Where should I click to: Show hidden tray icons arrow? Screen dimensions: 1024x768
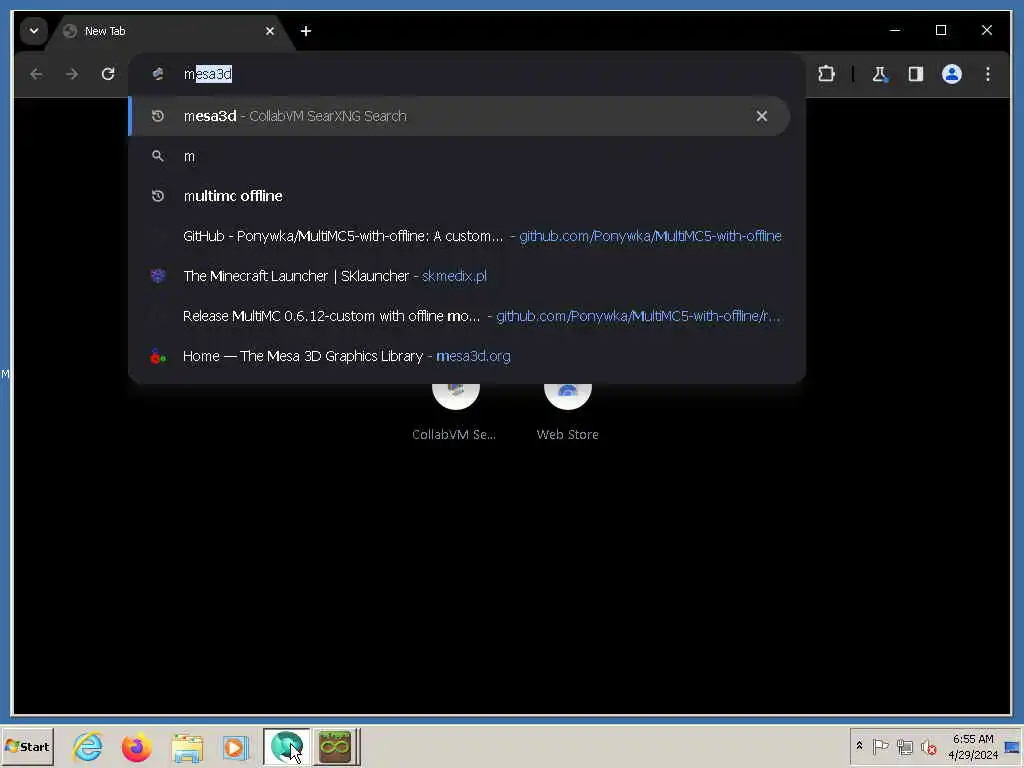[859, 746]
